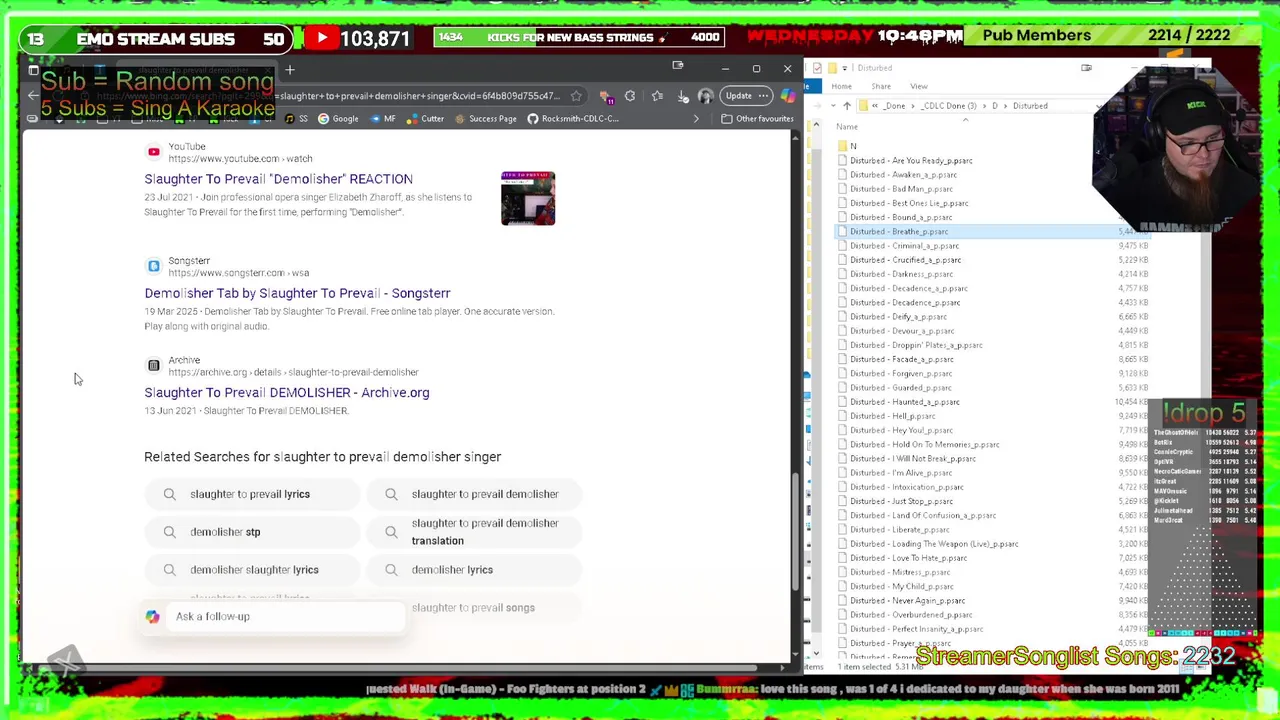Open the Archive.org DEMOLISHER result
Image resolution: width=1280 pixels, height=720 pixels.
[x=286, y=392]
